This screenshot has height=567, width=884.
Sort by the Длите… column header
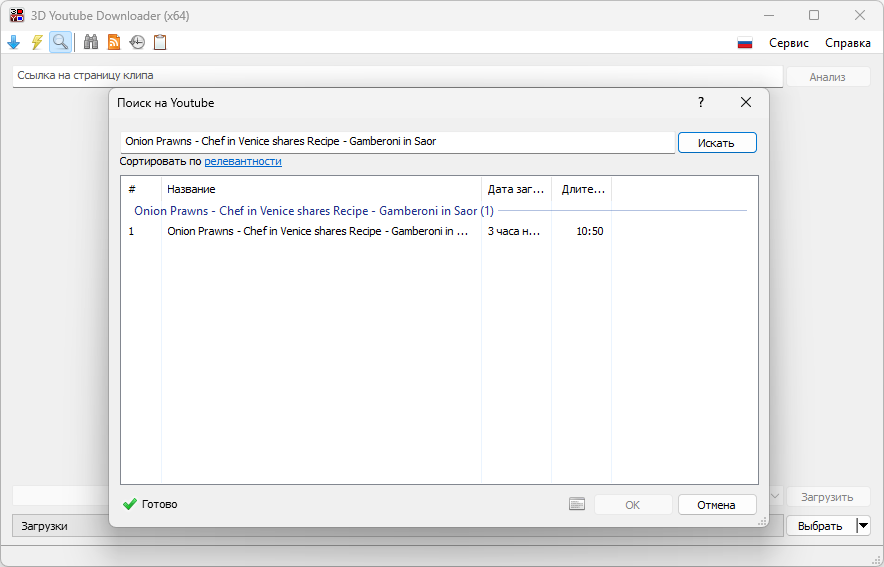click(x=582, y=189)
